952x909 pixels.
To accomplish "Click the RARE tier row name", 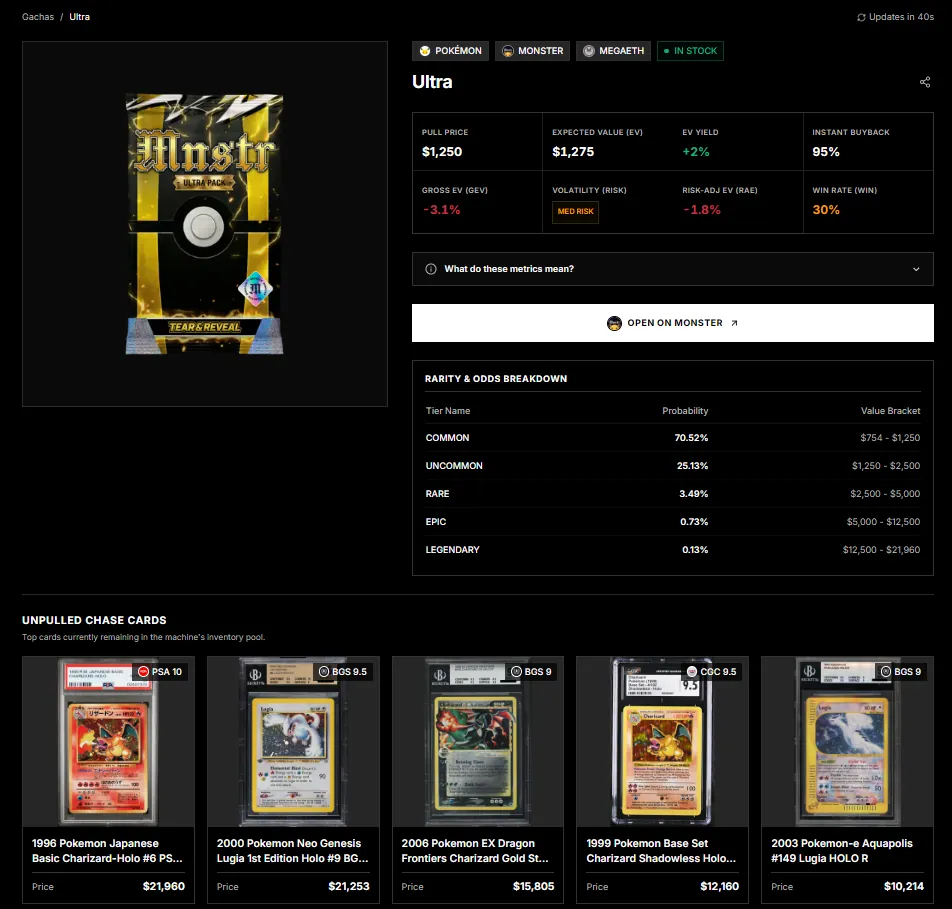I will (x=437, y=494).
